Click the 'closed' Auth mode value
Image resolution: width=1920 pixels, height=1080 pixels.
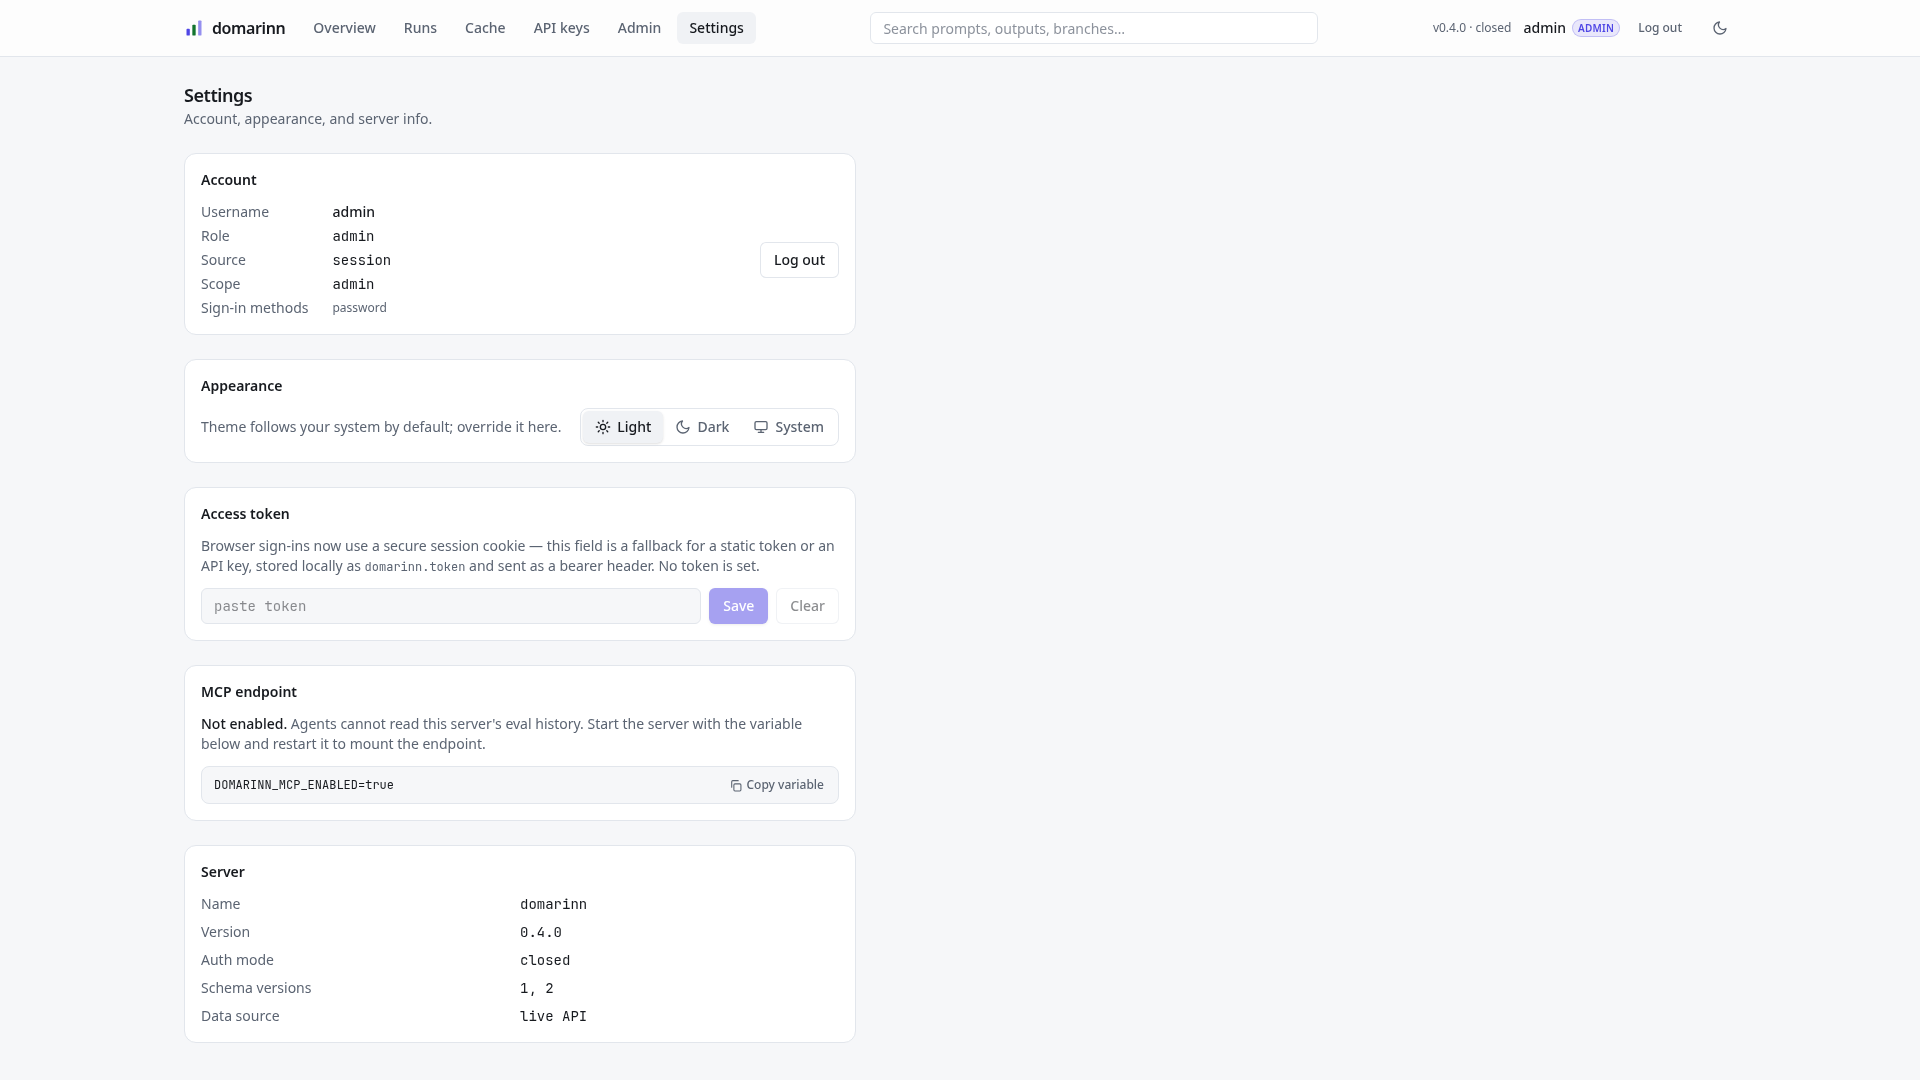pos(545,960)
